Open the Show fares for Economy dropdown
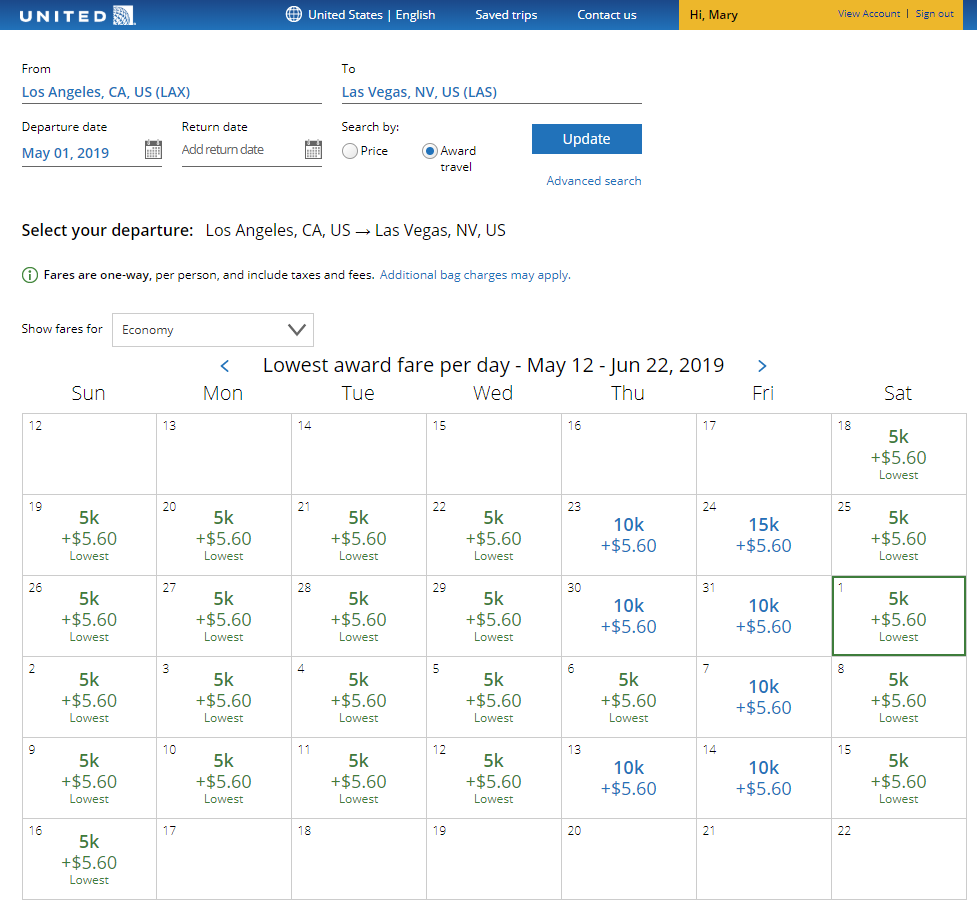 (x=212, y=330)
